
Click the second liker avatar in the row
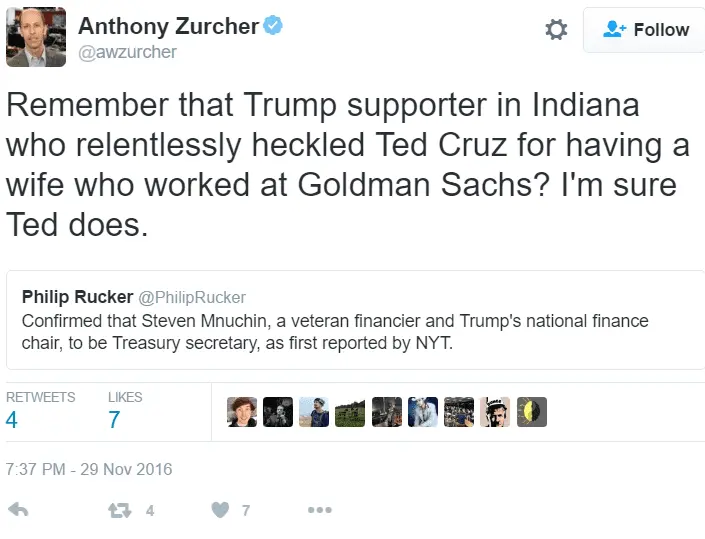[278, 412]
